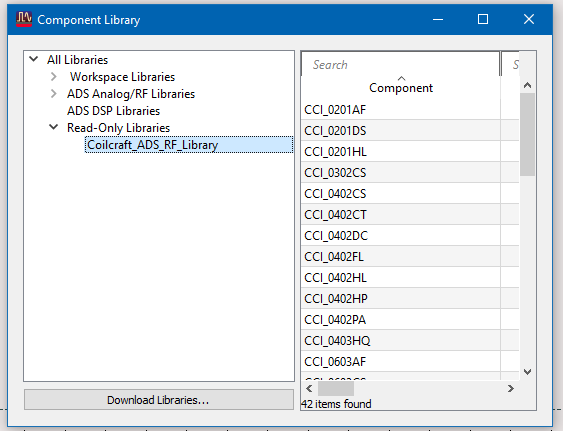Click the Component search field

pos(400,64)
